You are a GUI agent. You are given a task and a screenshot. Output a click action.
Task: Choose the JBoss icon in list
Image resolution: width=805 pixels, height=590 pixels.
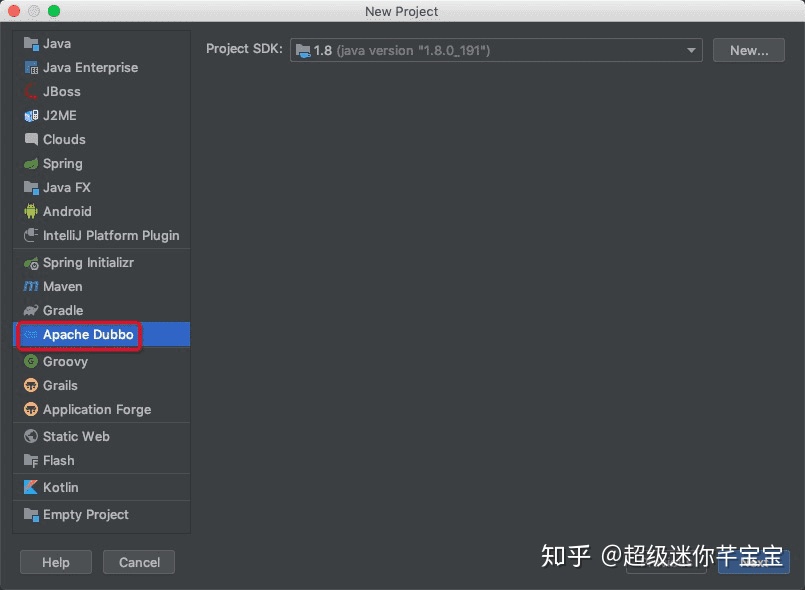tap(31, 92)
